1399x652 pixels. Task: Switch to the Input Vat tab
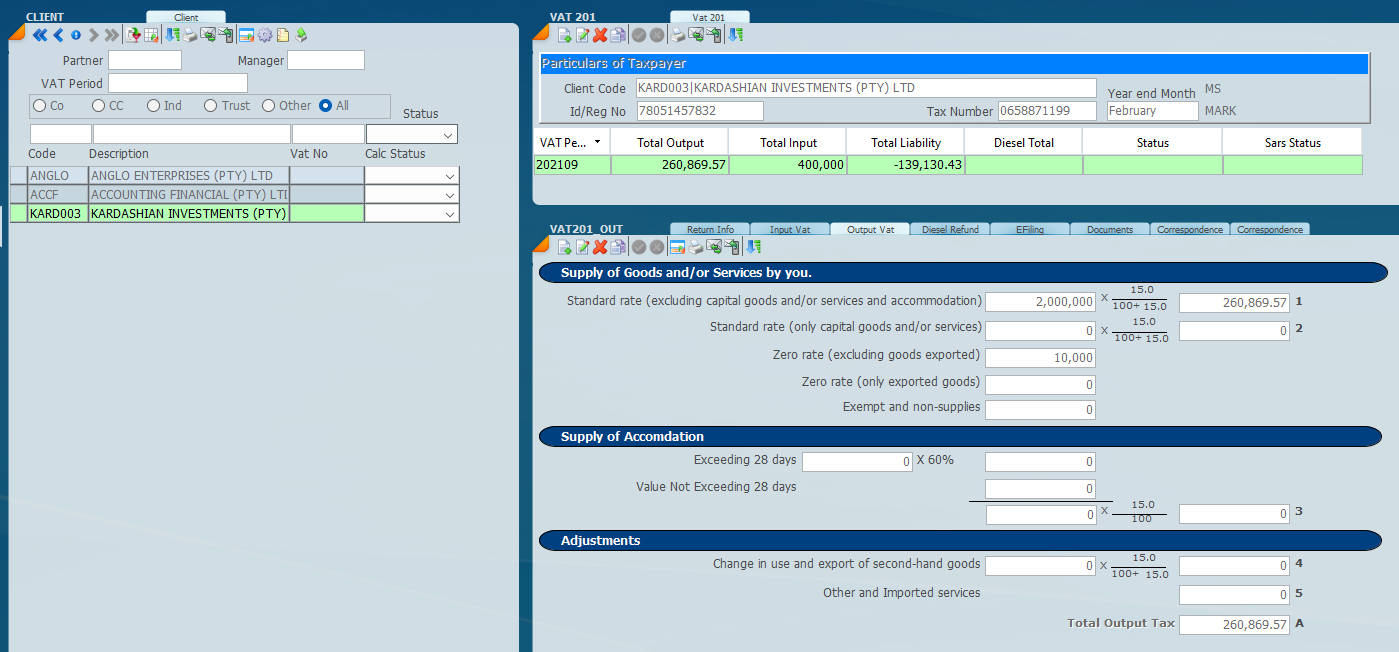coord(789,229)
